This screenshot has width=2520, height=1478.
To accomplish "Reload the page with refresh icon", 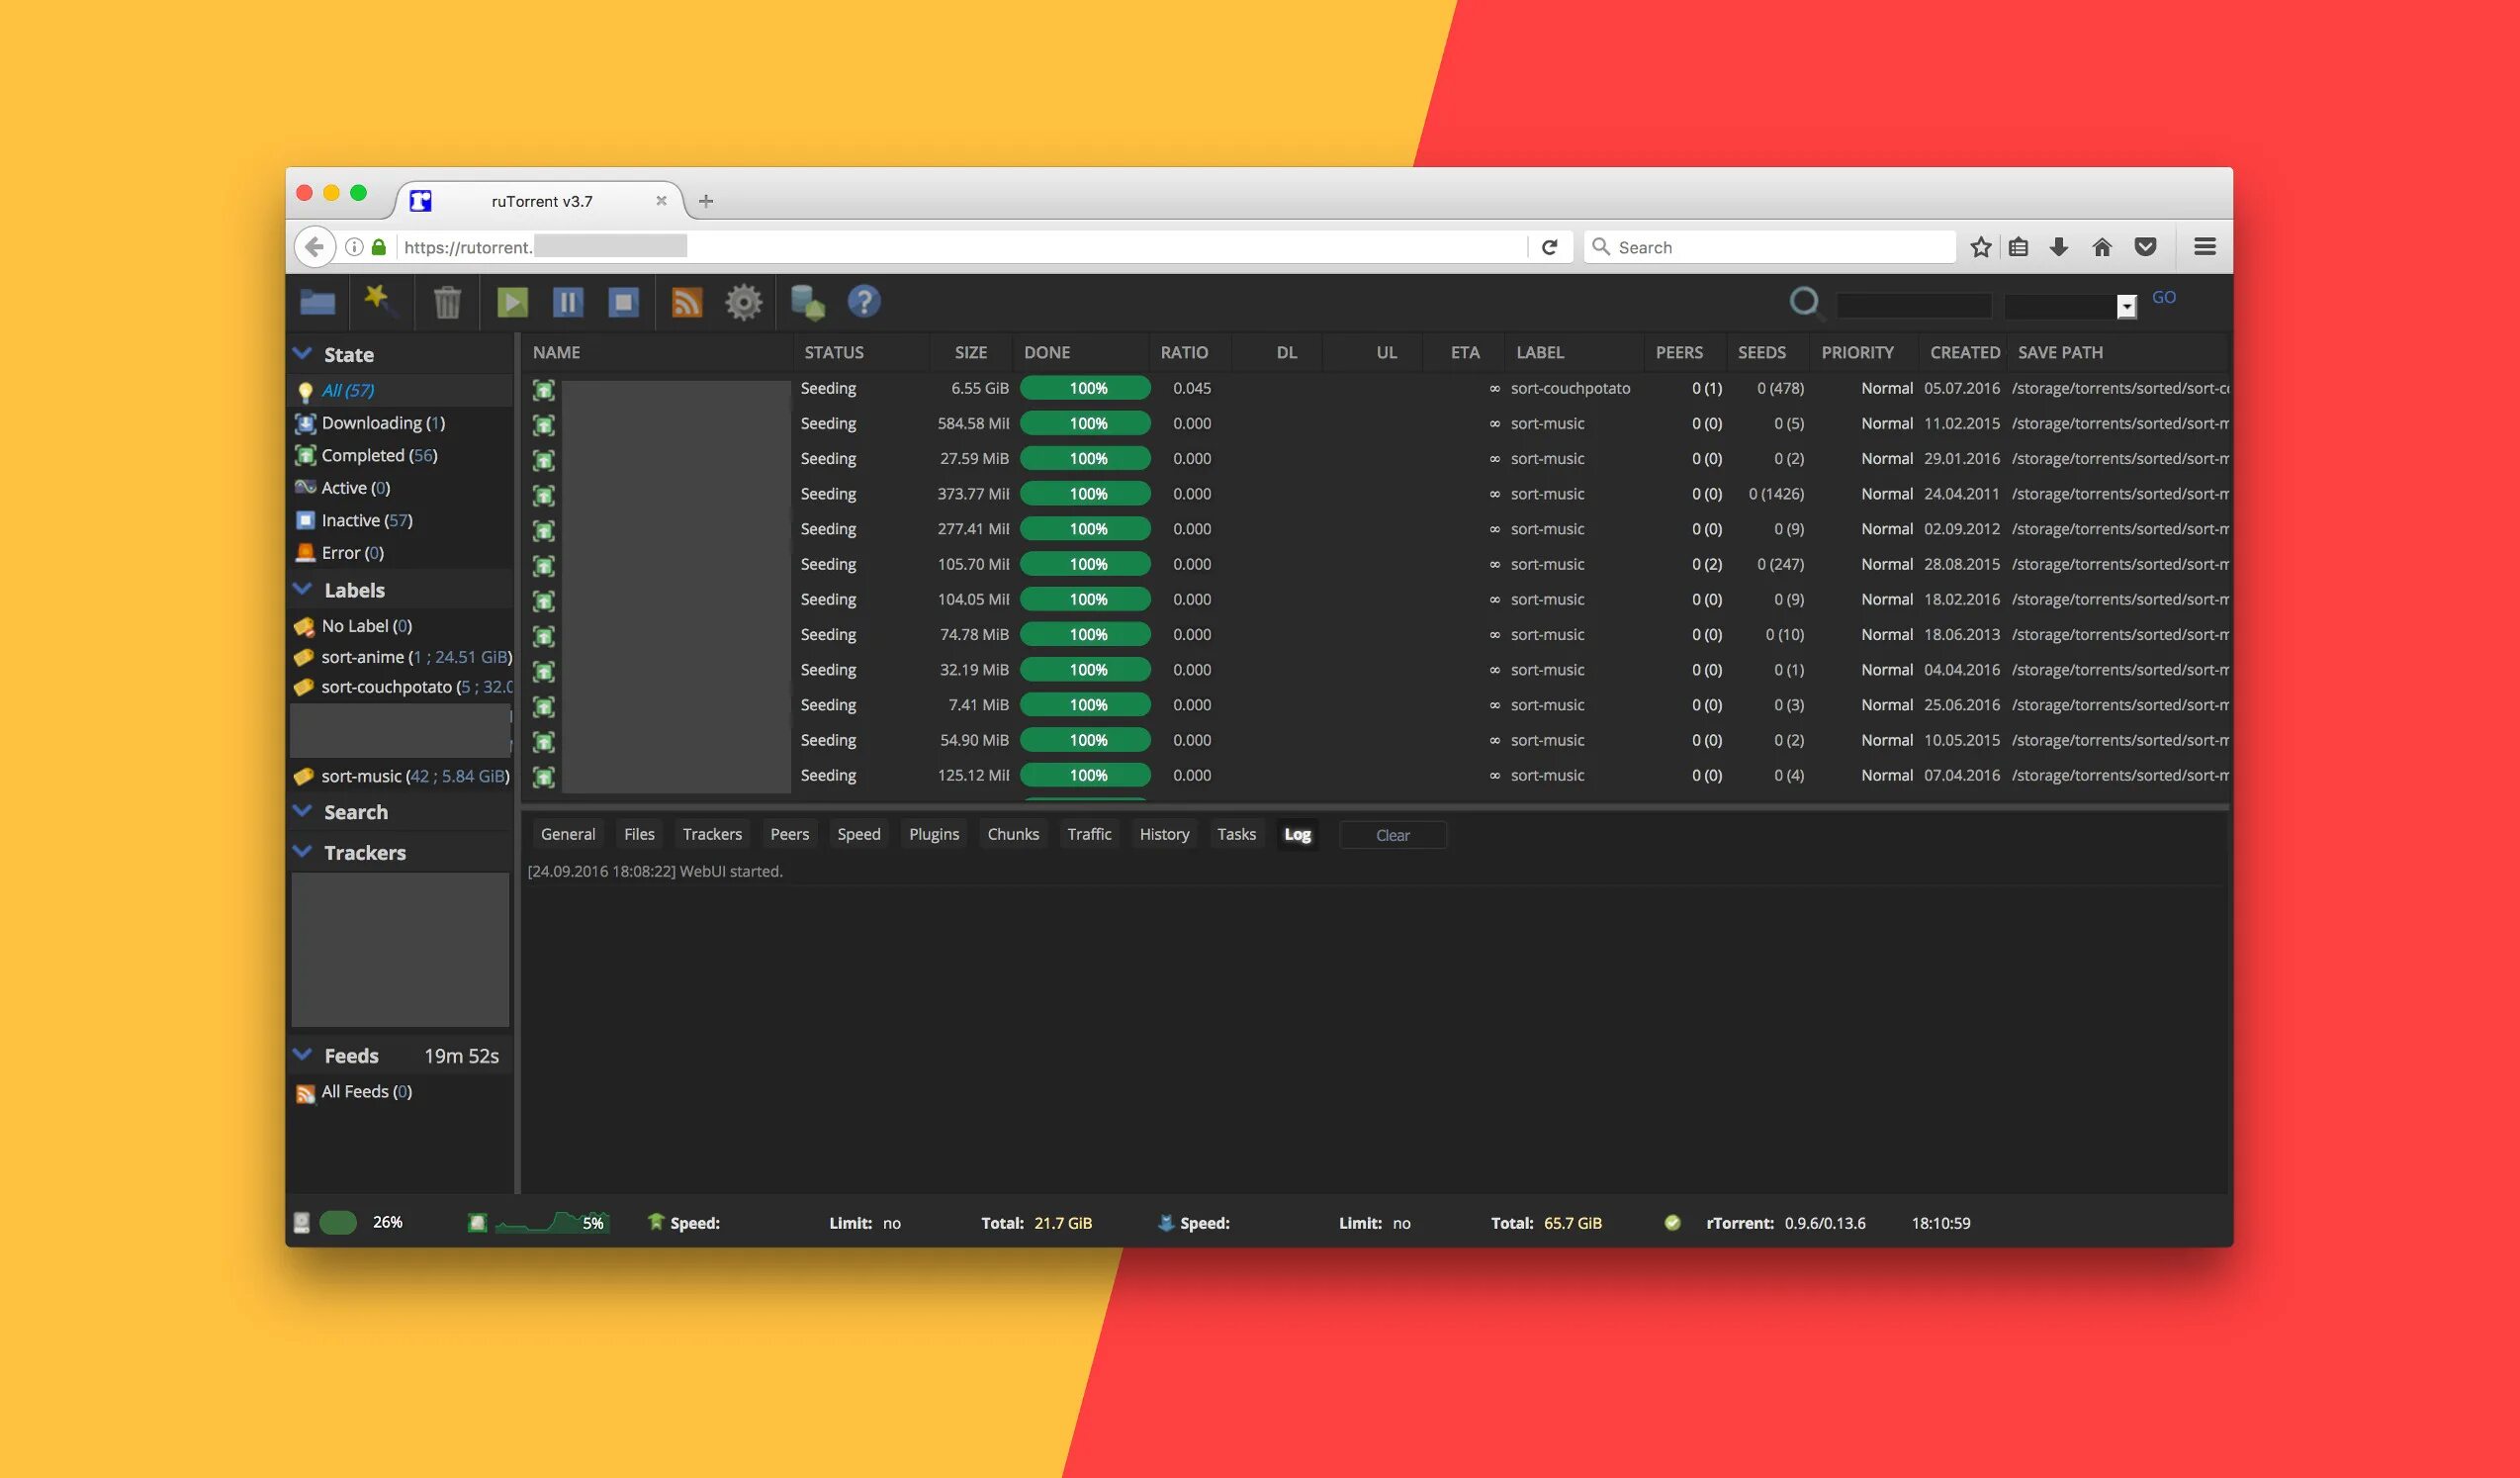I will coord(1550,247).
